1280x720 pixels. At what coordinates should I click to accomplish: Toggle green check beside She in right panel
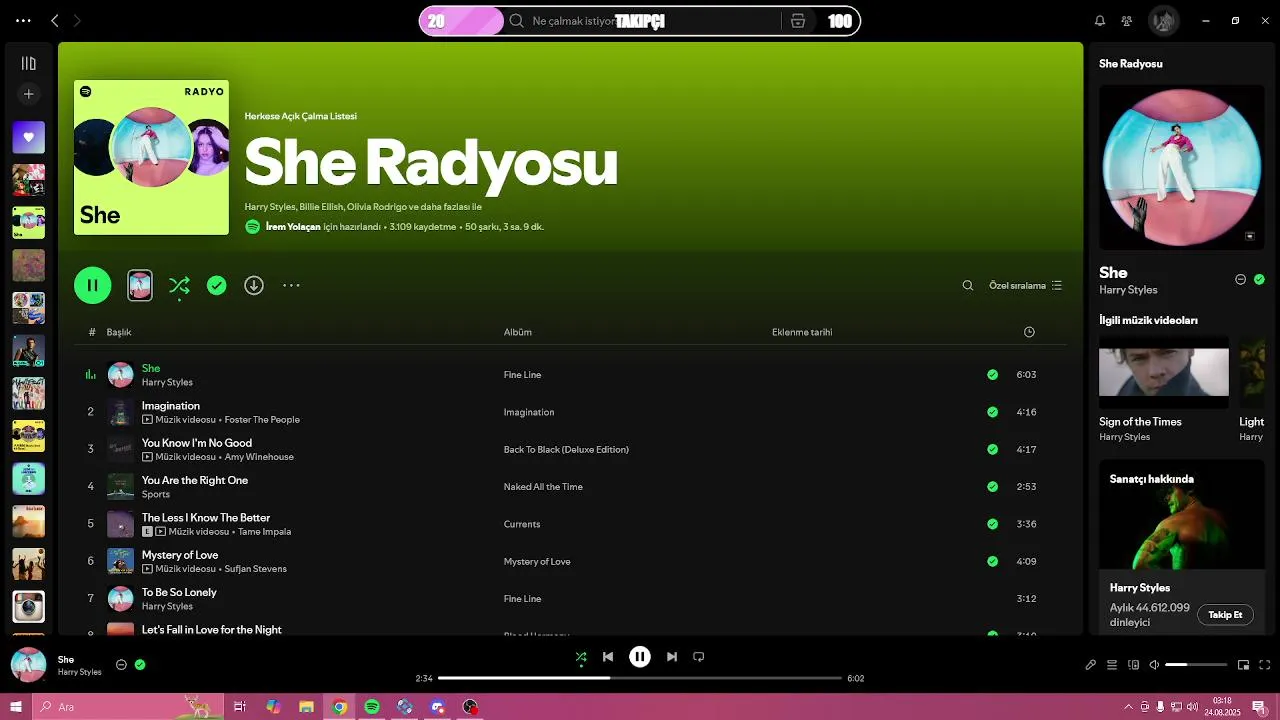click(1259, 280)
